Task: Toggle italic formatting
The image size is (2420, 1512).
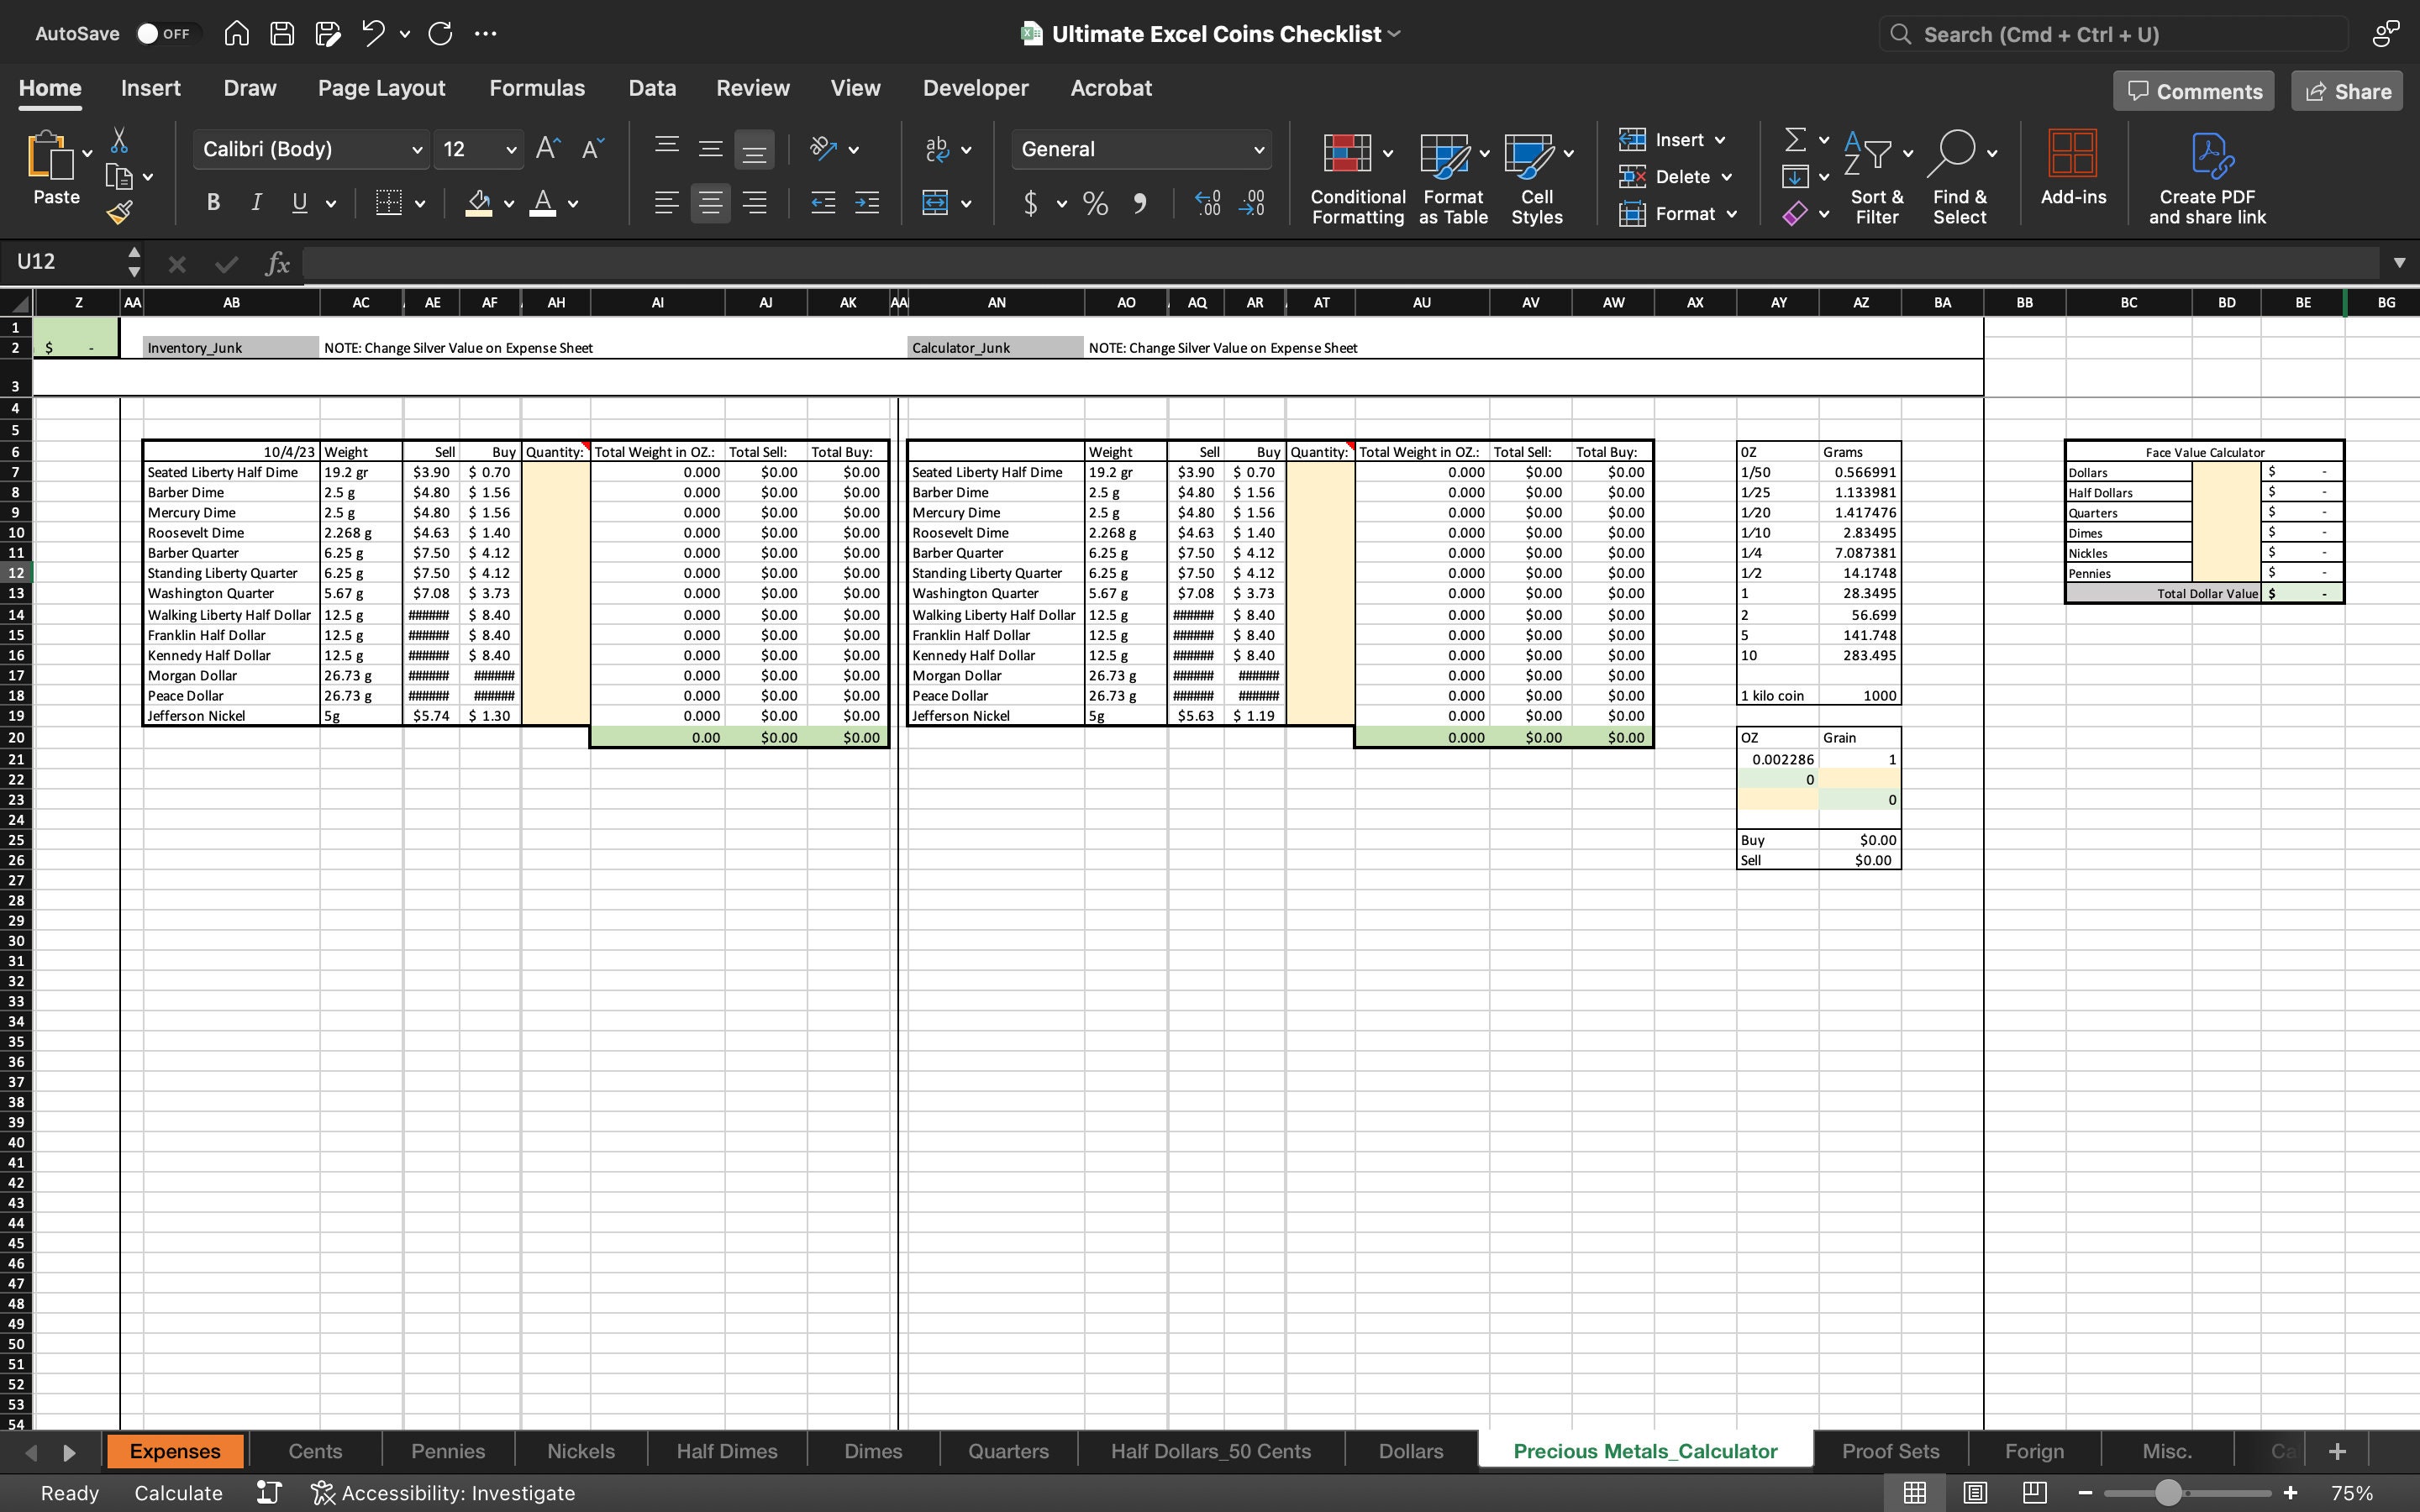Action: [255, 202]
